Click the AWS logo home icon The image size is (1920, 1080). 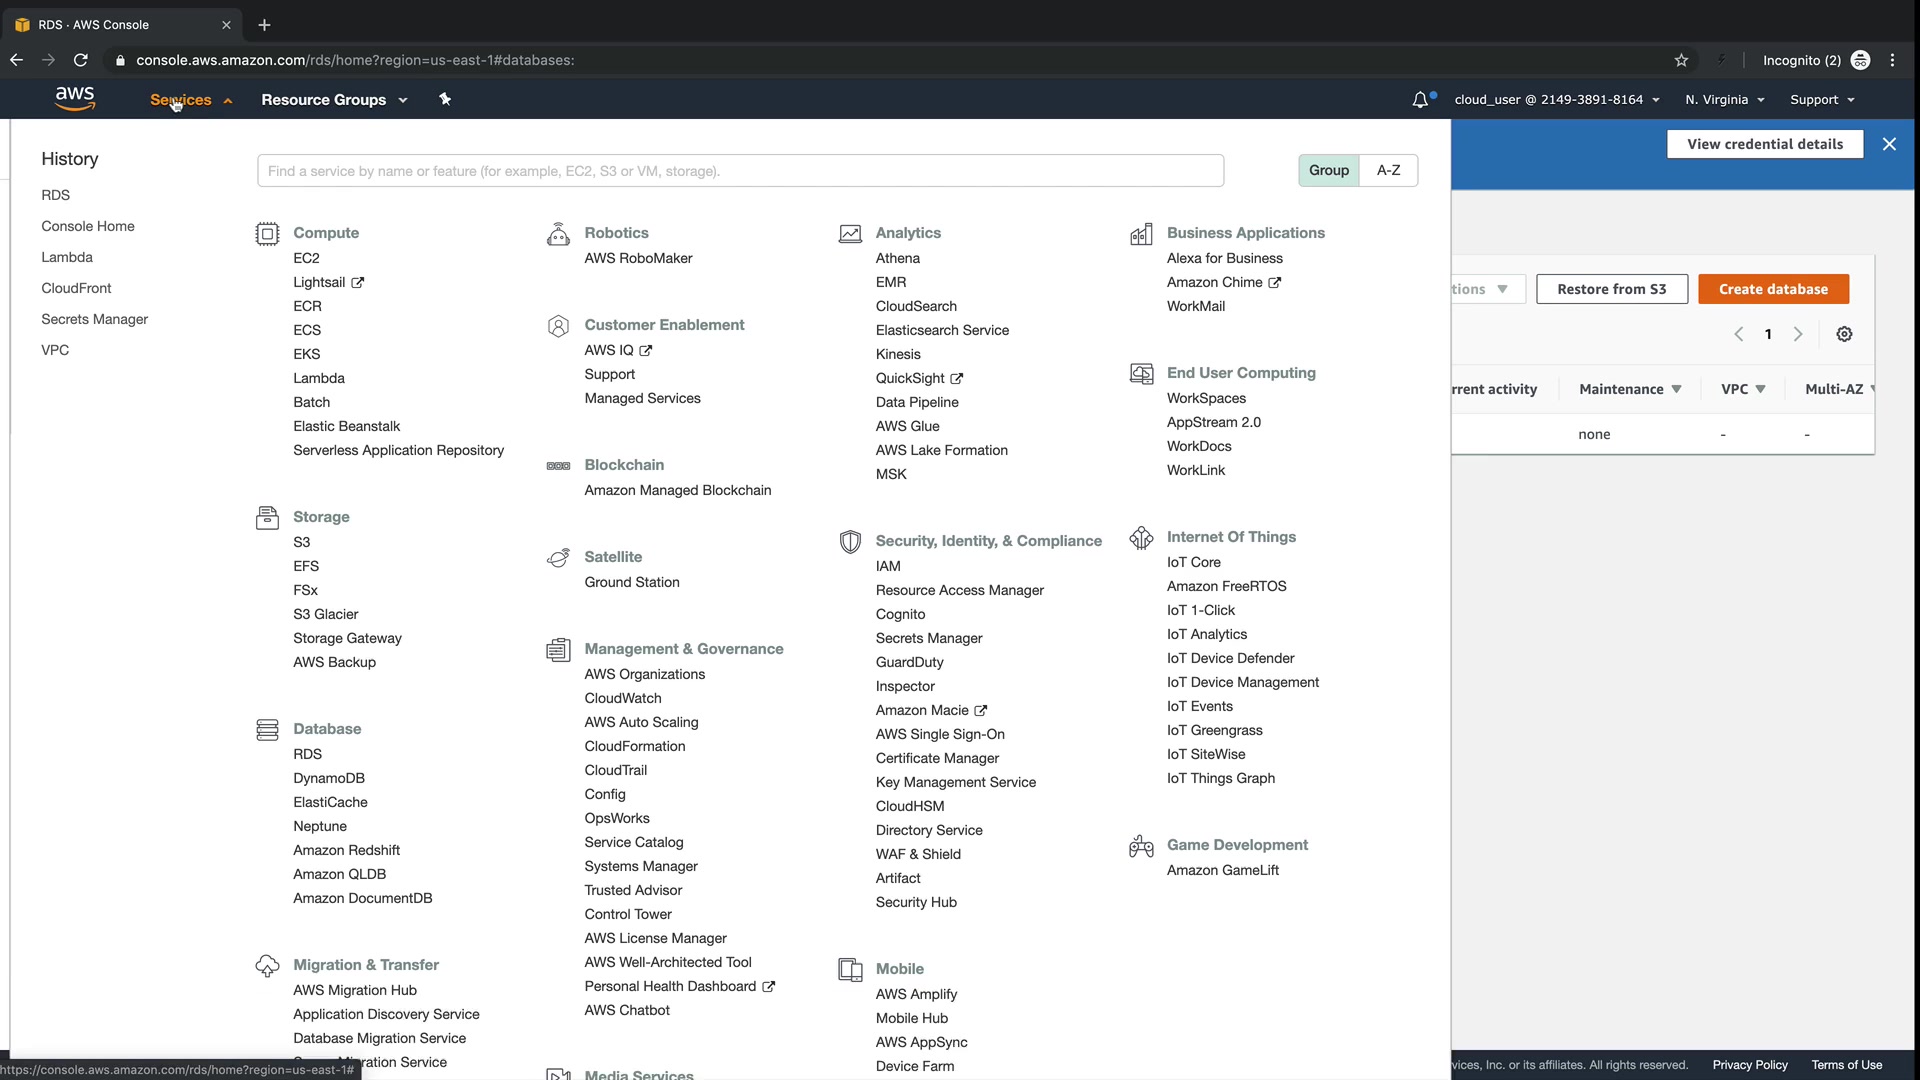coord(75,98)
